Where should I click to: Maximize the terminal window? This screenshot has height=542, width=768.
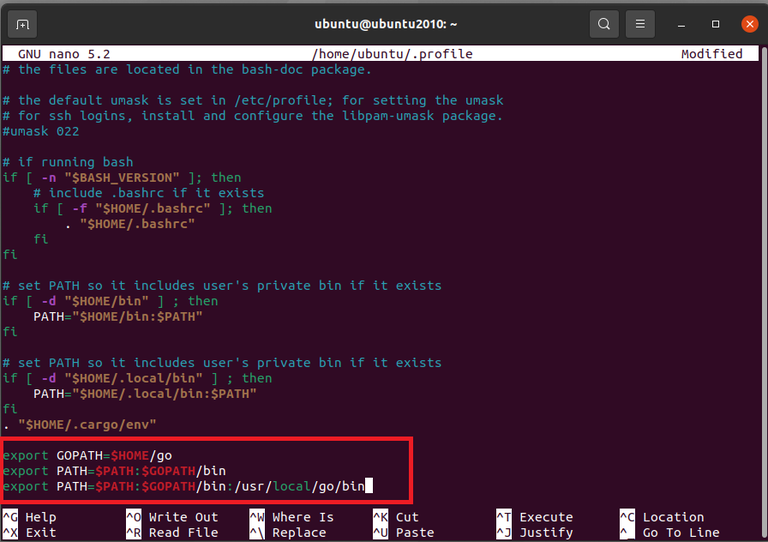pyautogui.click(x=715, y=24)
